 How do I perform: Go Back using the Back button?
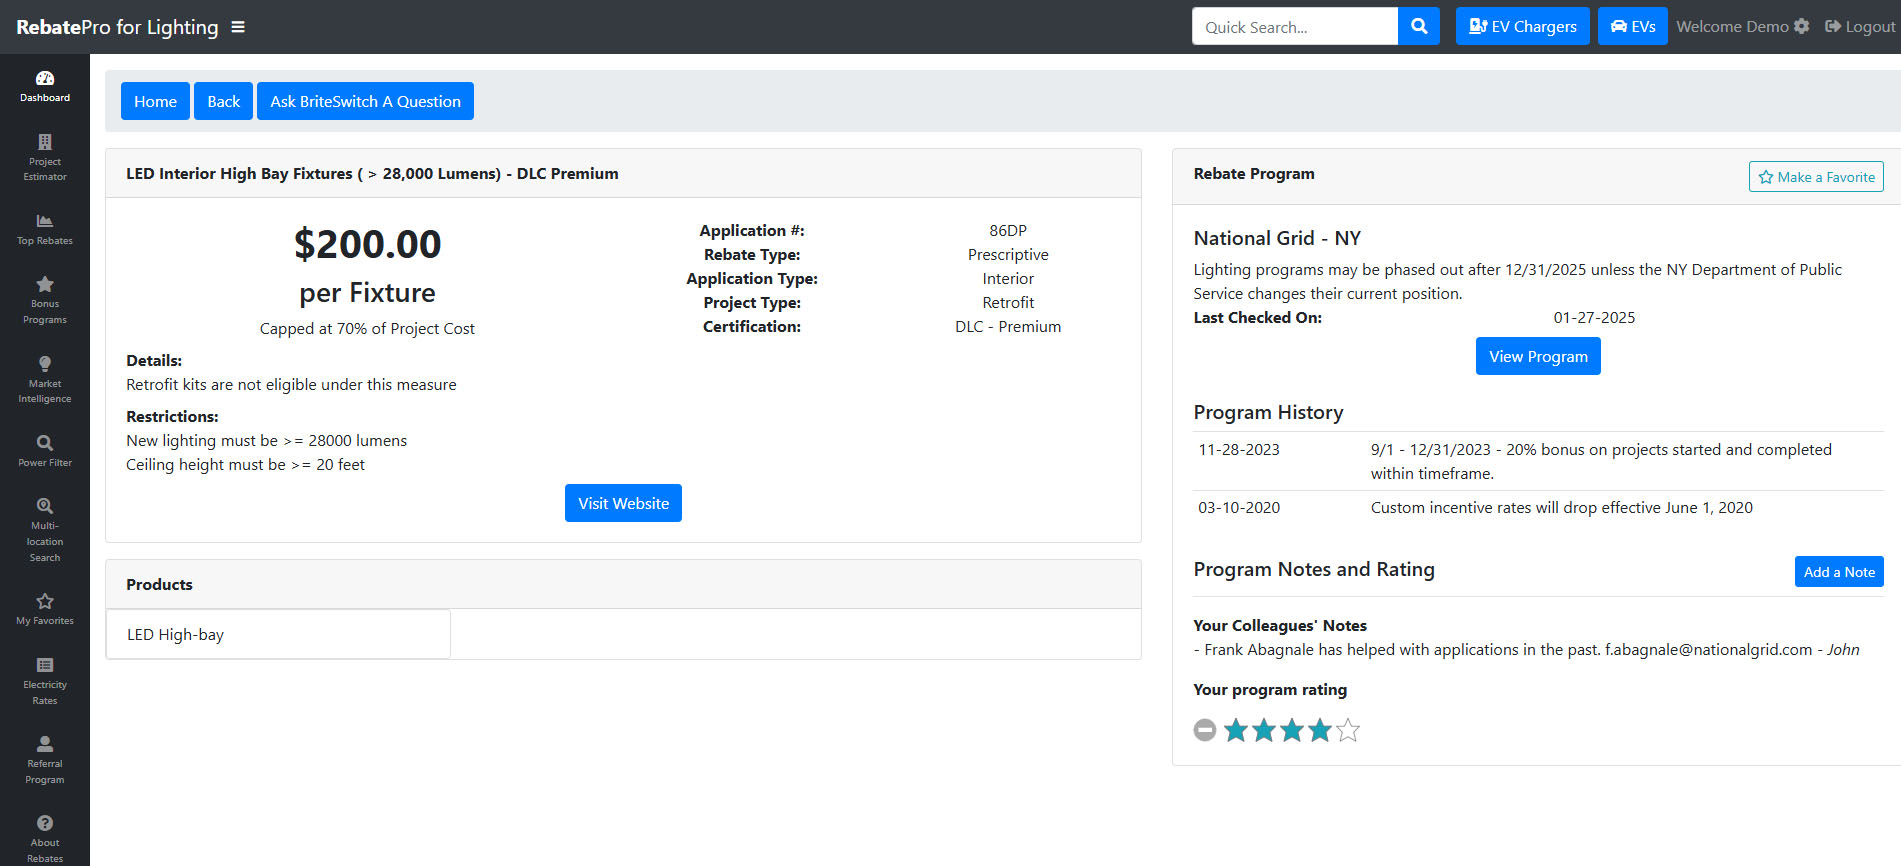coord(223,101)
